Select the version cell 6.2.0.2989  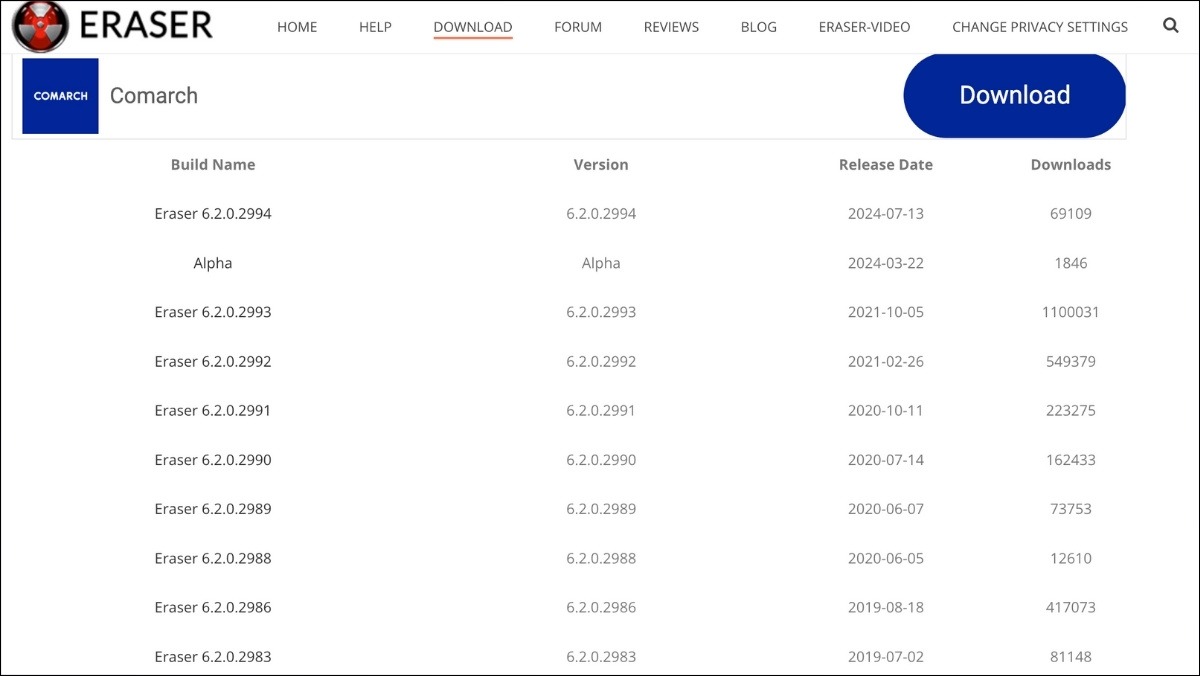coord(601,509)
